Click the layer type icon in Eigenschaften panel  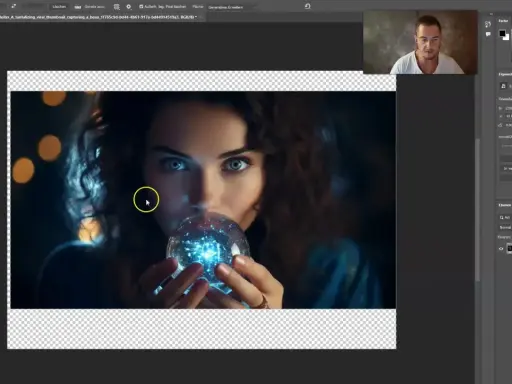point(503,86)
